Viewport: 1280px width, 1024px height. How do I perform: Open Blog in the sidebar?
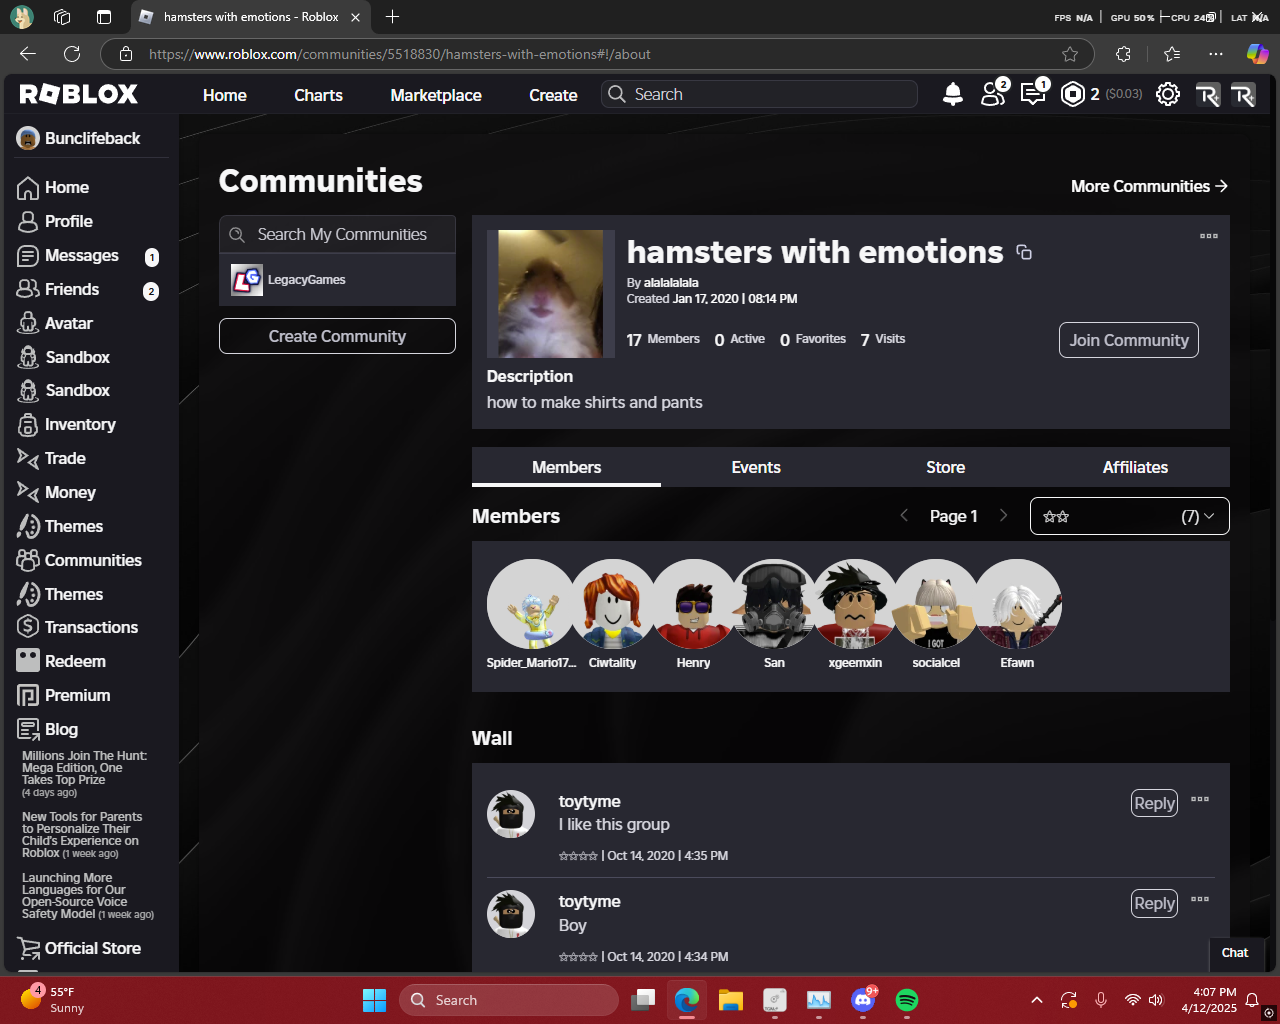point(47,730)
